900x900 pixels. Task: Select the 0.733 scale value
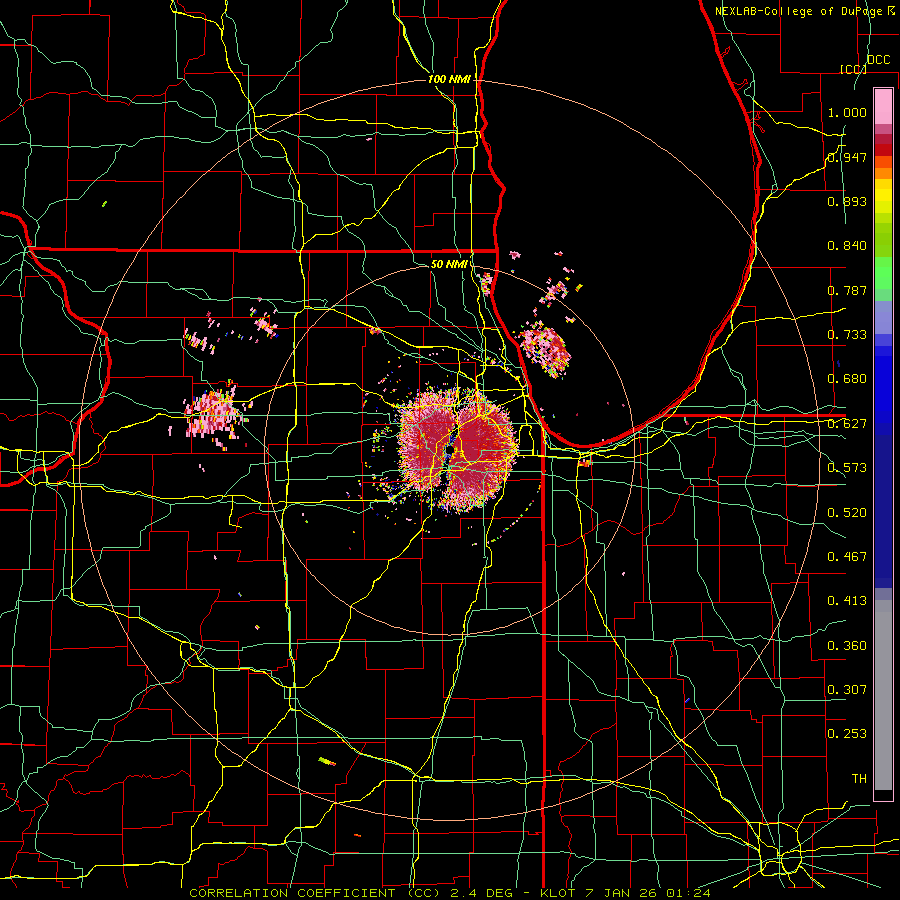[847, 335]
